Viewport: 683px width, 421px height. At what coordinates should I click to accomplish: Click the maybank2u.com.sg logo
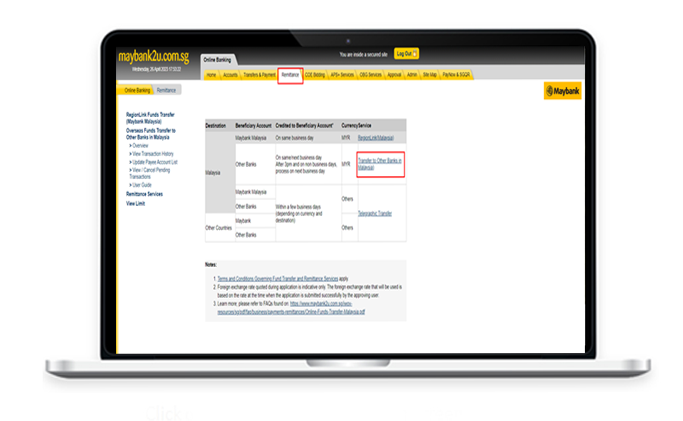153,57
